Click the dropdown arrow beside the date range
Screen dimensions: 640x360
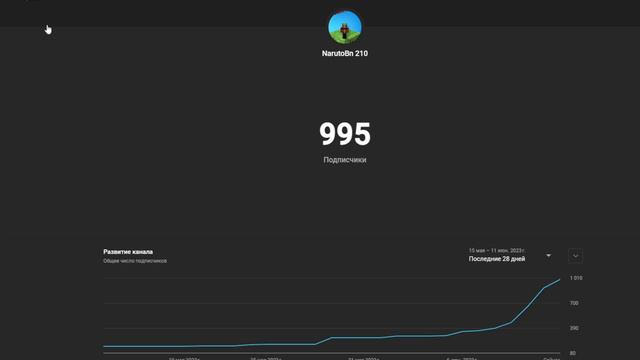coord(549,256)
